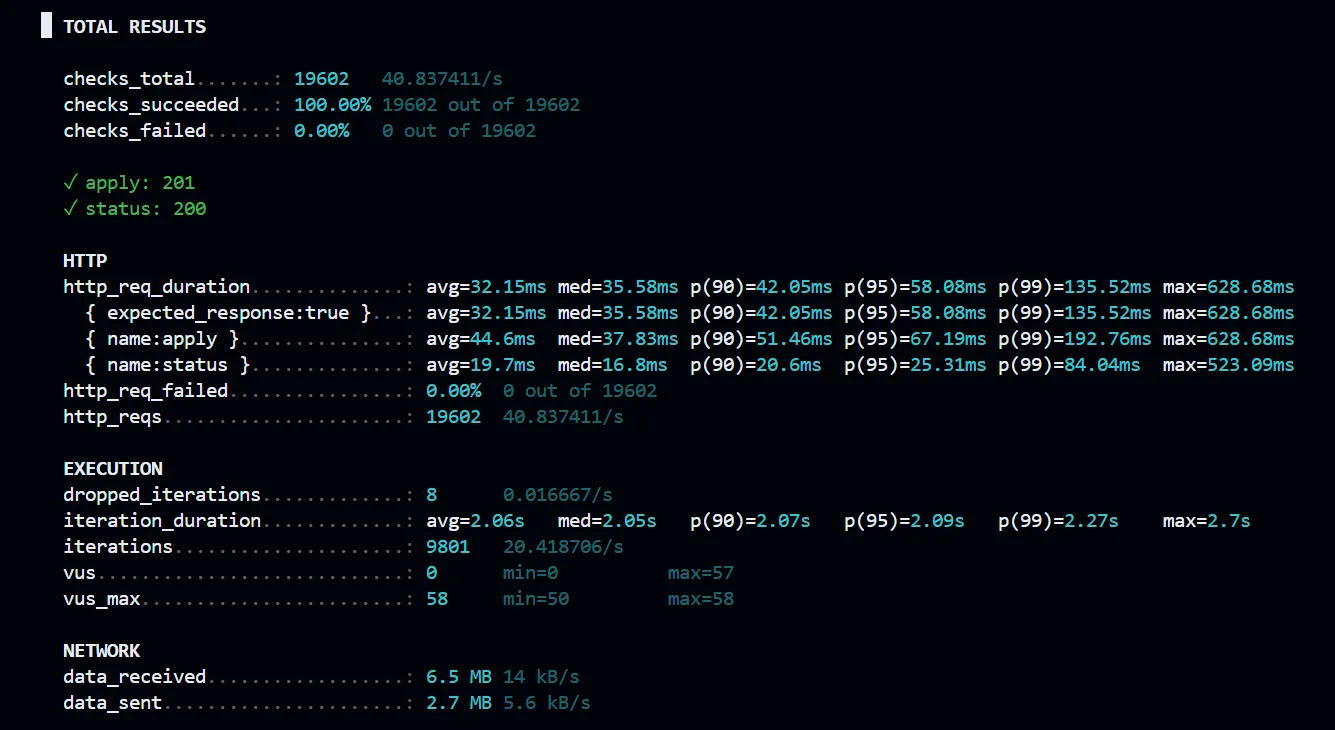The height and width of the screenshot is (730, 1335).
Task: Click the "TOTAL RESULTS" heading
Action: click(x=135, y=27)
